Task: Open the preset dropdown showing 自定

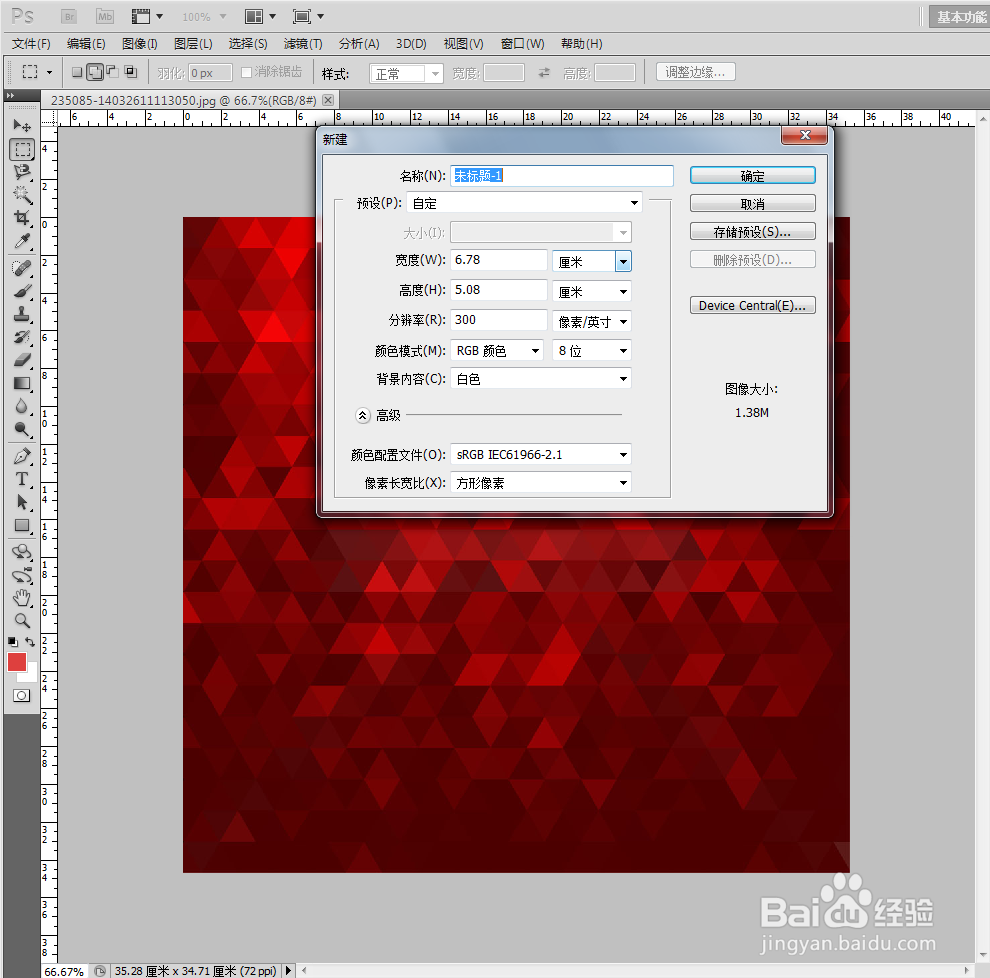Action: pyautogui.click(x=525, y=203)
